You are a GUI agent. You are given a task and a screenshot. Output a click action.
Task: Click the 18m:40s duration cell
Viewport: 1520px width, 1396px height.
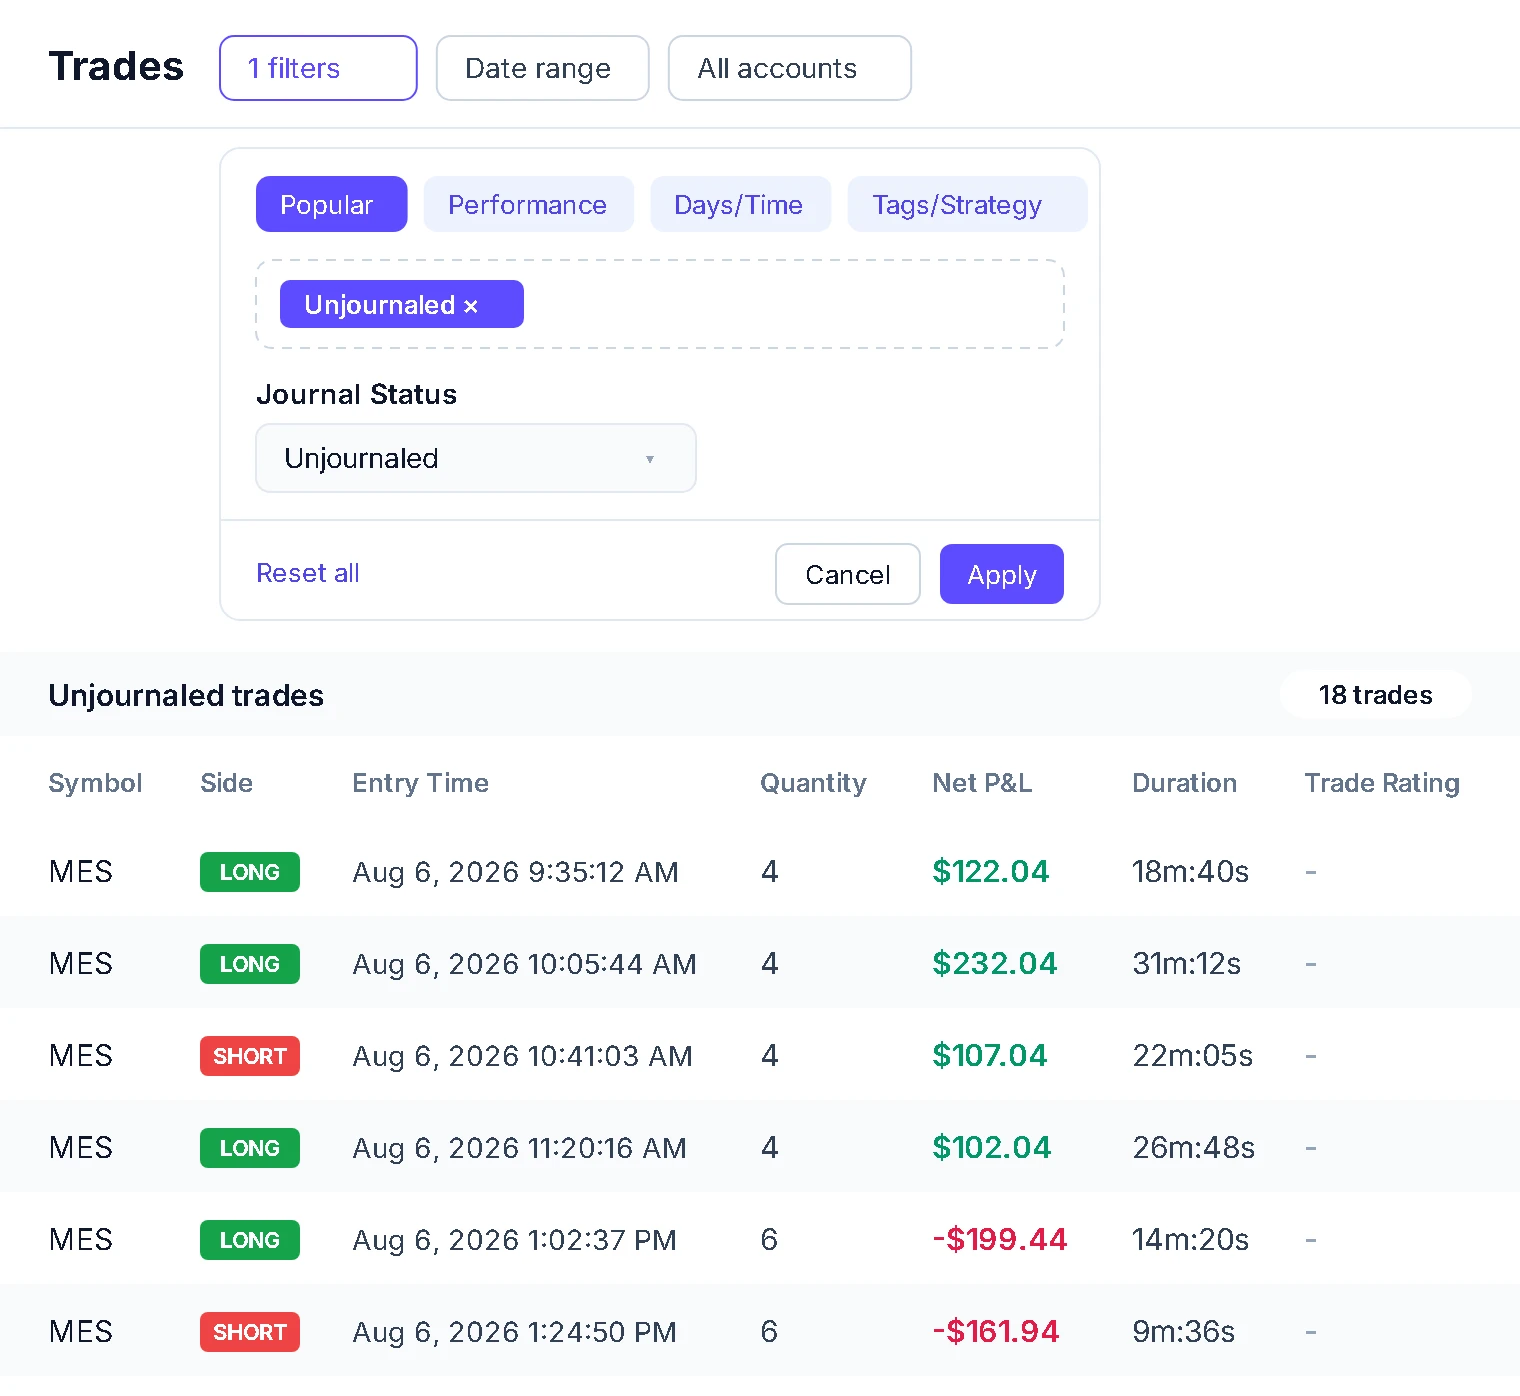click(x=1190, y=871)
